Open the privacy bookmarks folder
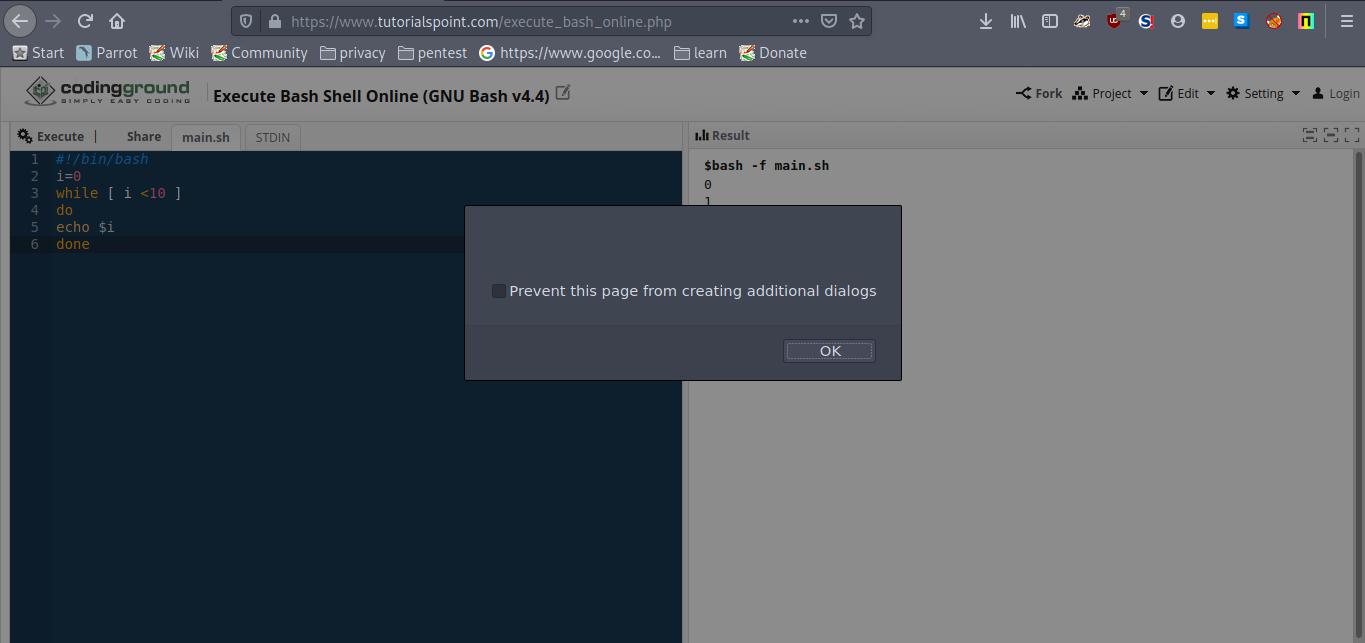Screen dimensions: 1365x643 click(352, 53)
